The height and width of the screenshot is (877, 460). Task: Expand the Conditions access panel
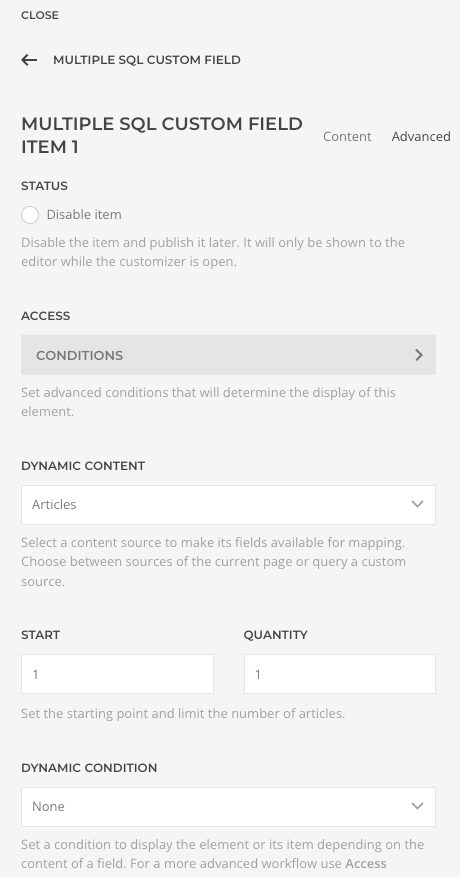pyautogui.click(x=228, y=355)
